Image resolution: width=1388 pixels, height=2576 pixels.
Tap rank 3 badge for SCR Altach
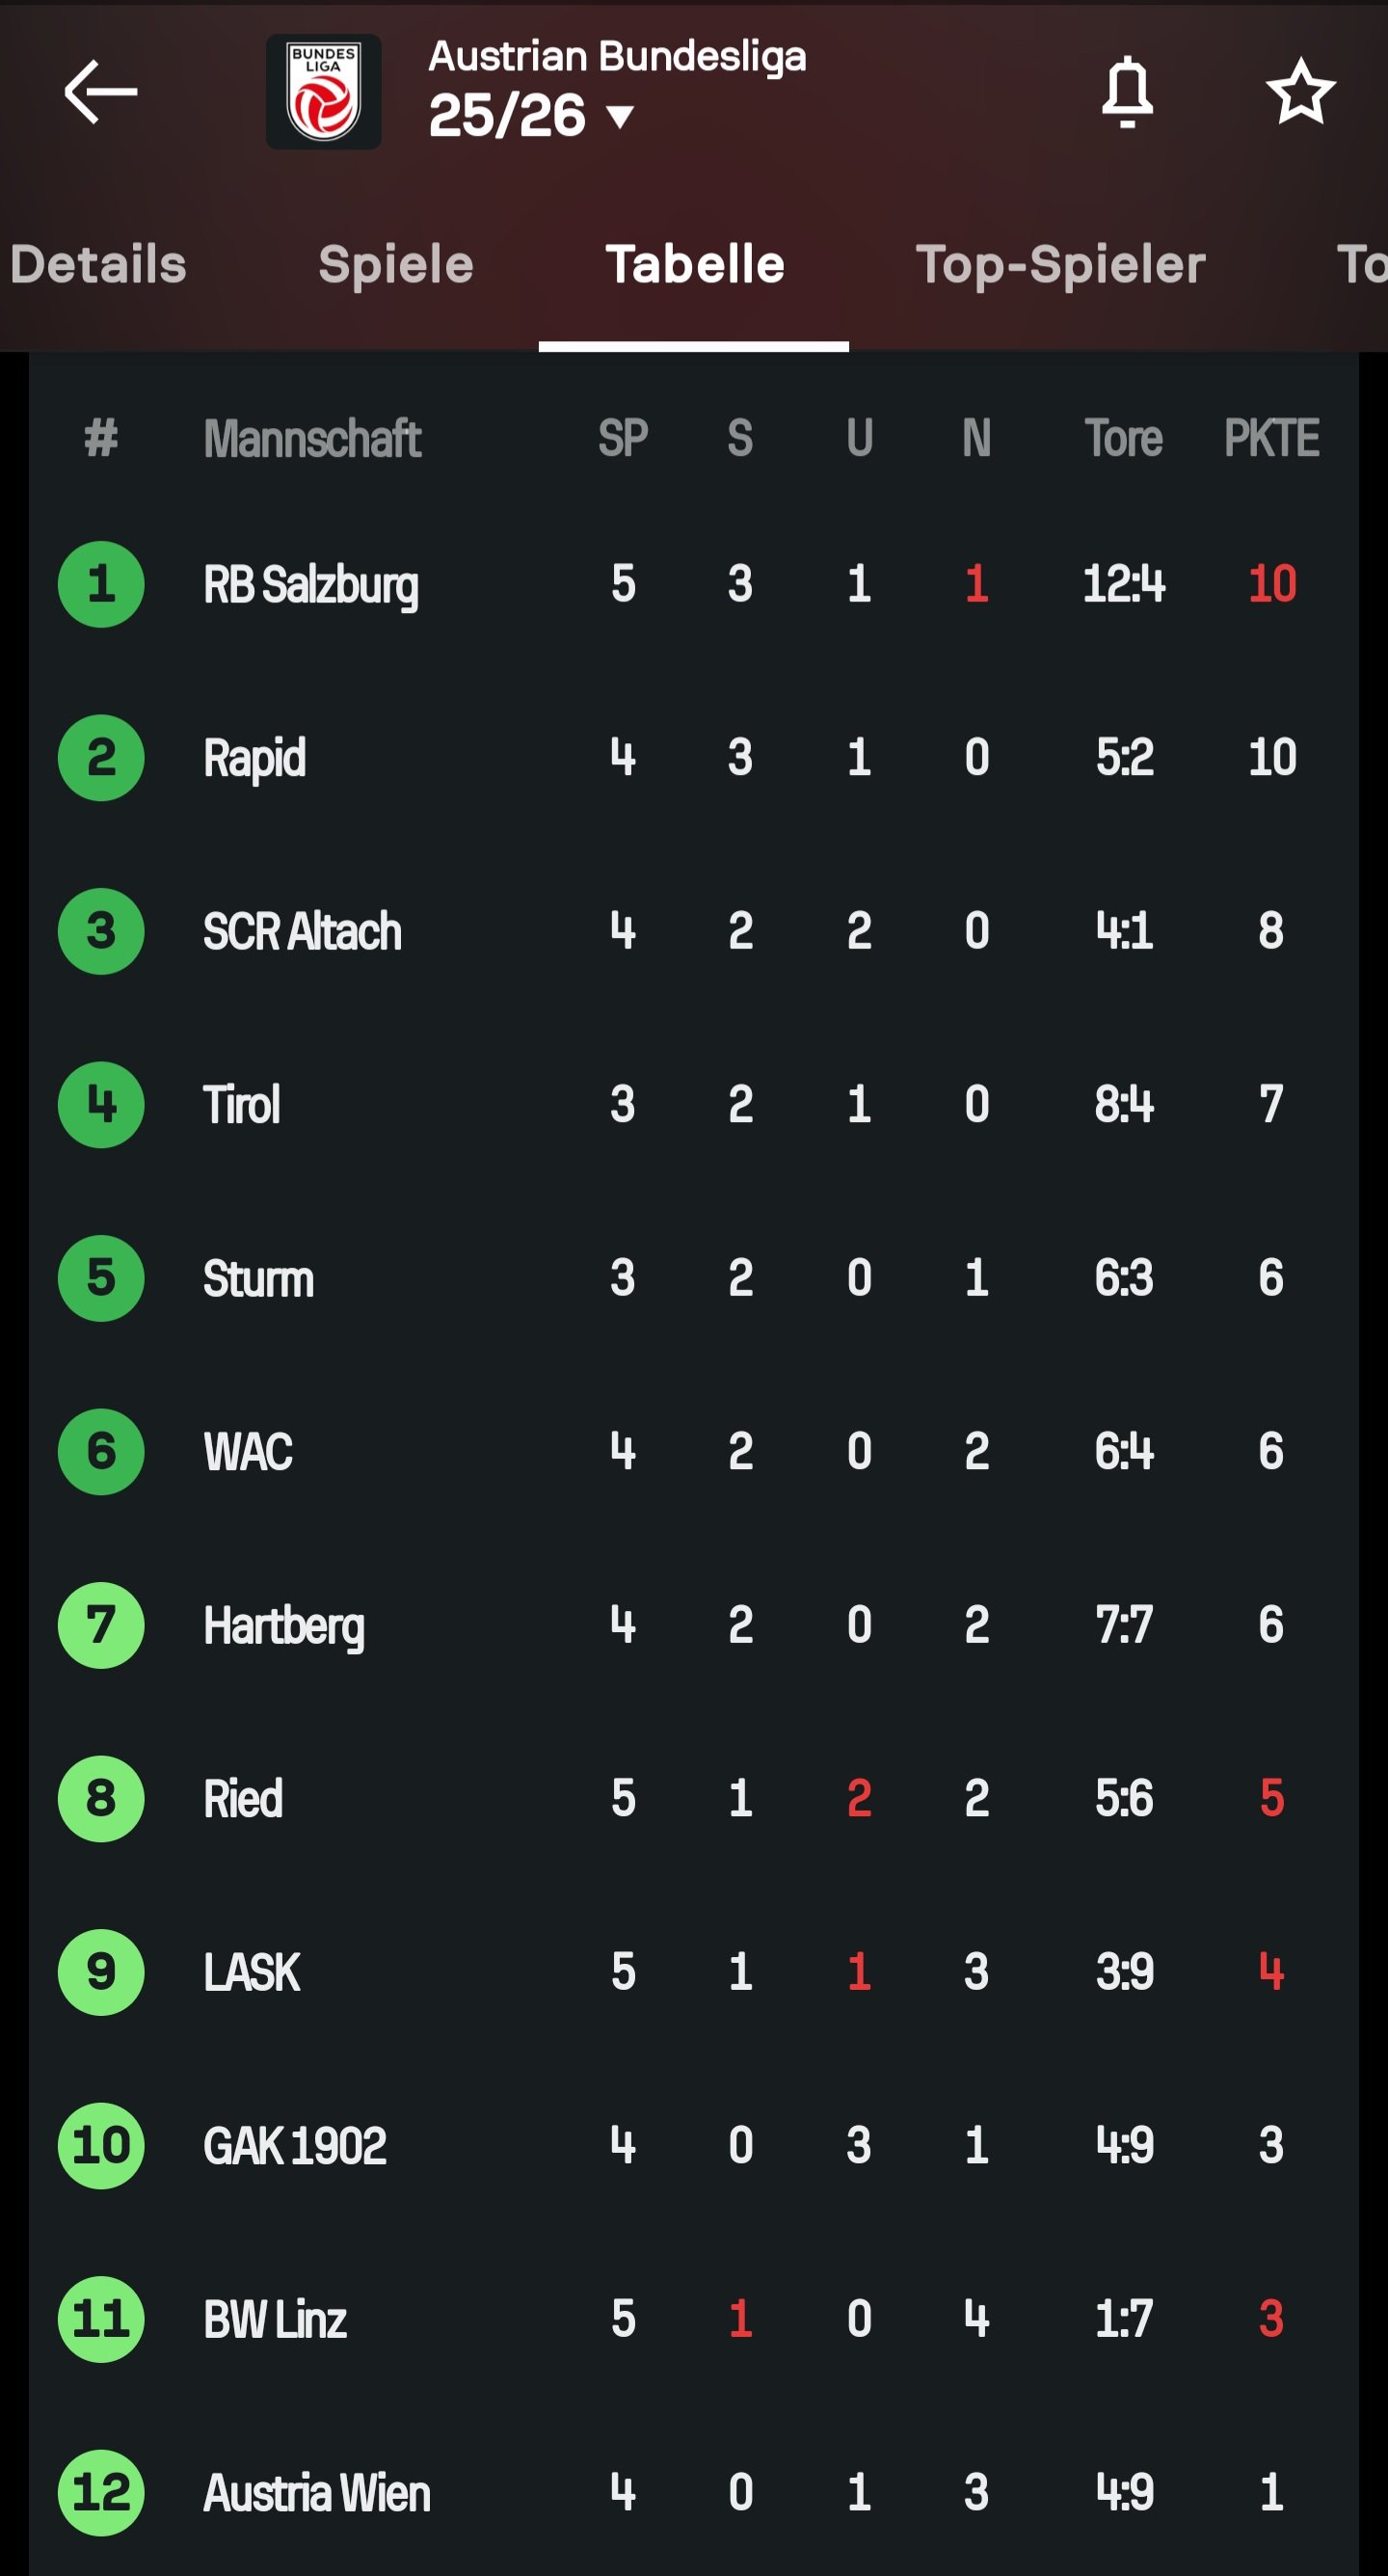(x=101, y=931)
